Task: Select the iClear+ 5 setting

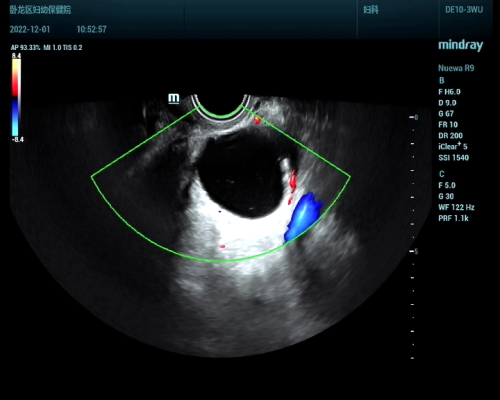Action: point(453,146)
